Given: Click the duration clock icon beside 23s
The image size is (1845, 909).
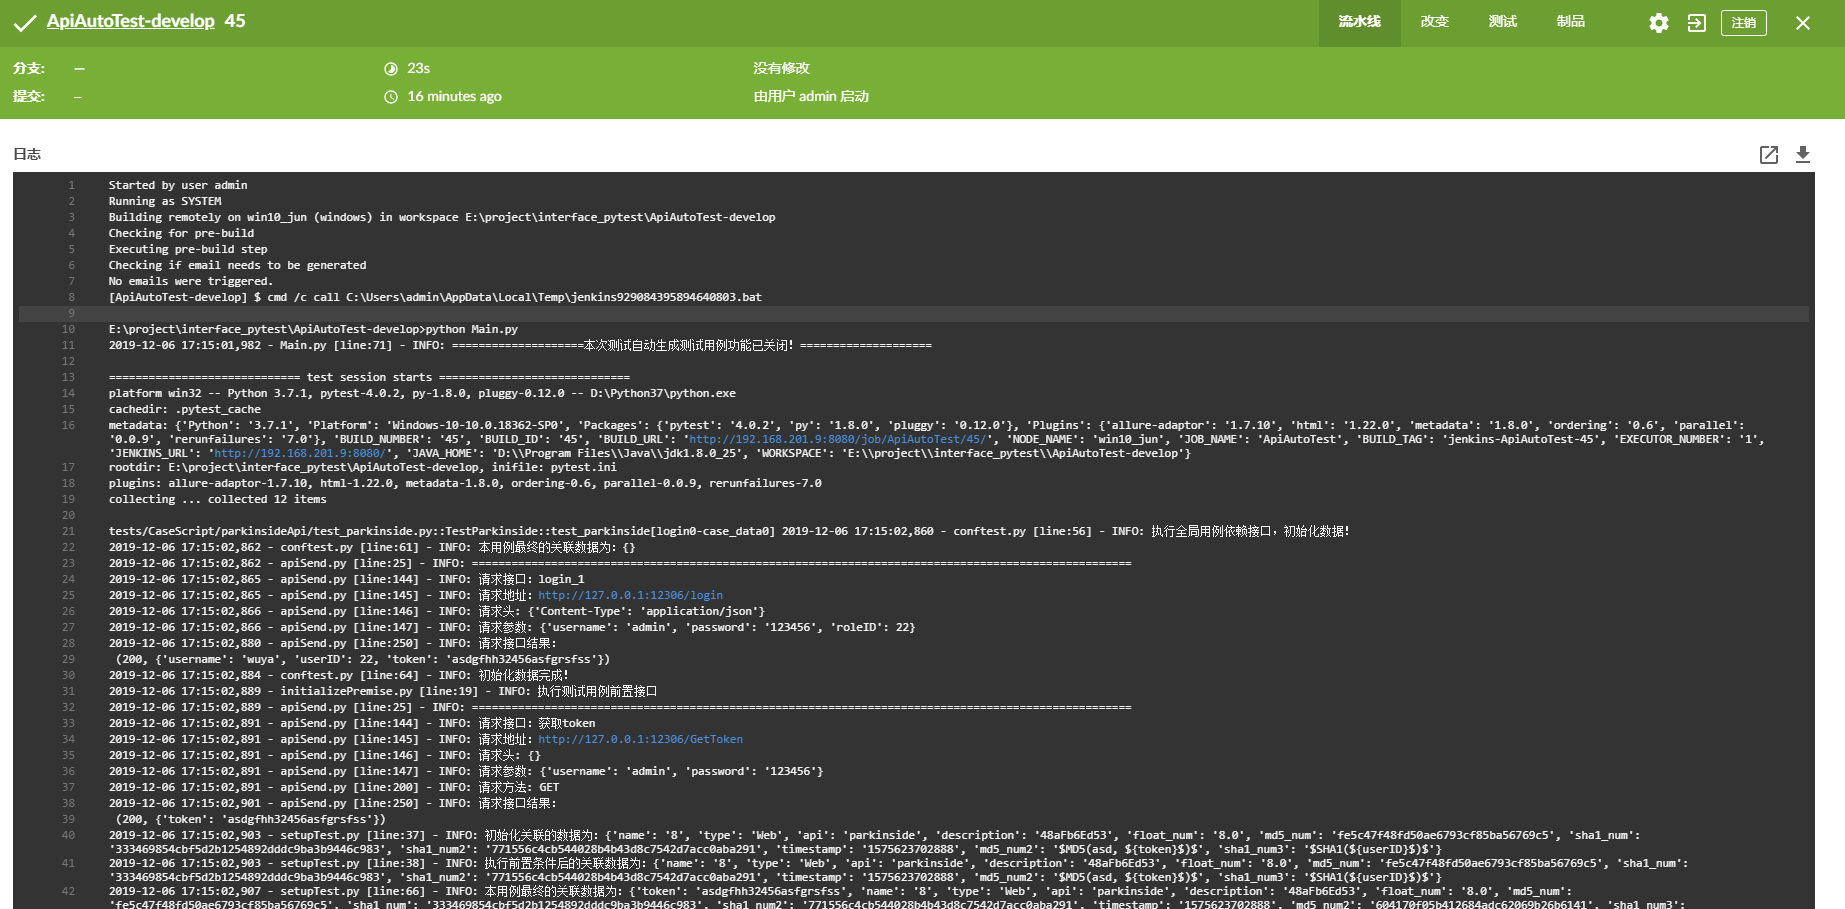Looking at the screenshot, I should point(391,69).
